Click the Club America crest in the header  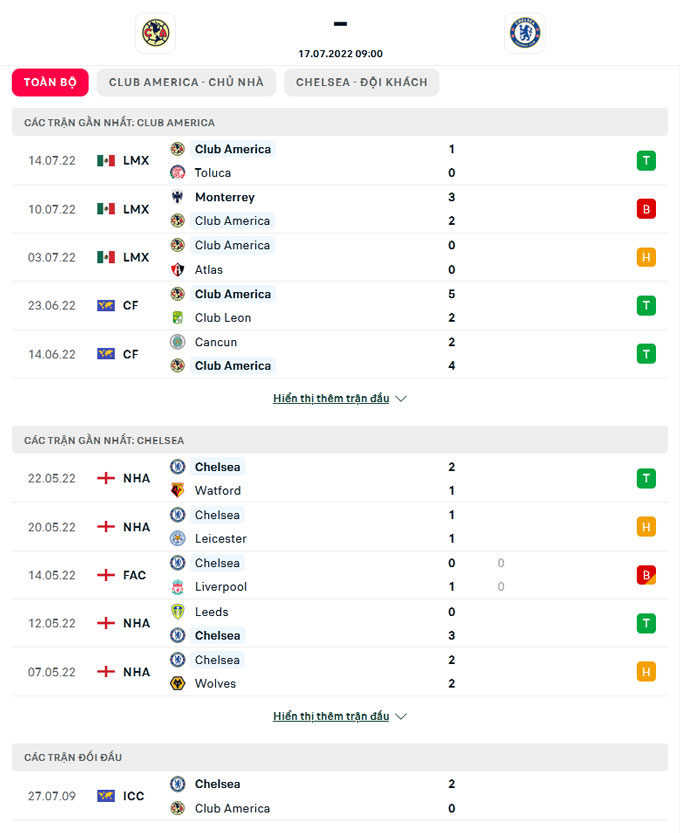click(x=155, y=33)
